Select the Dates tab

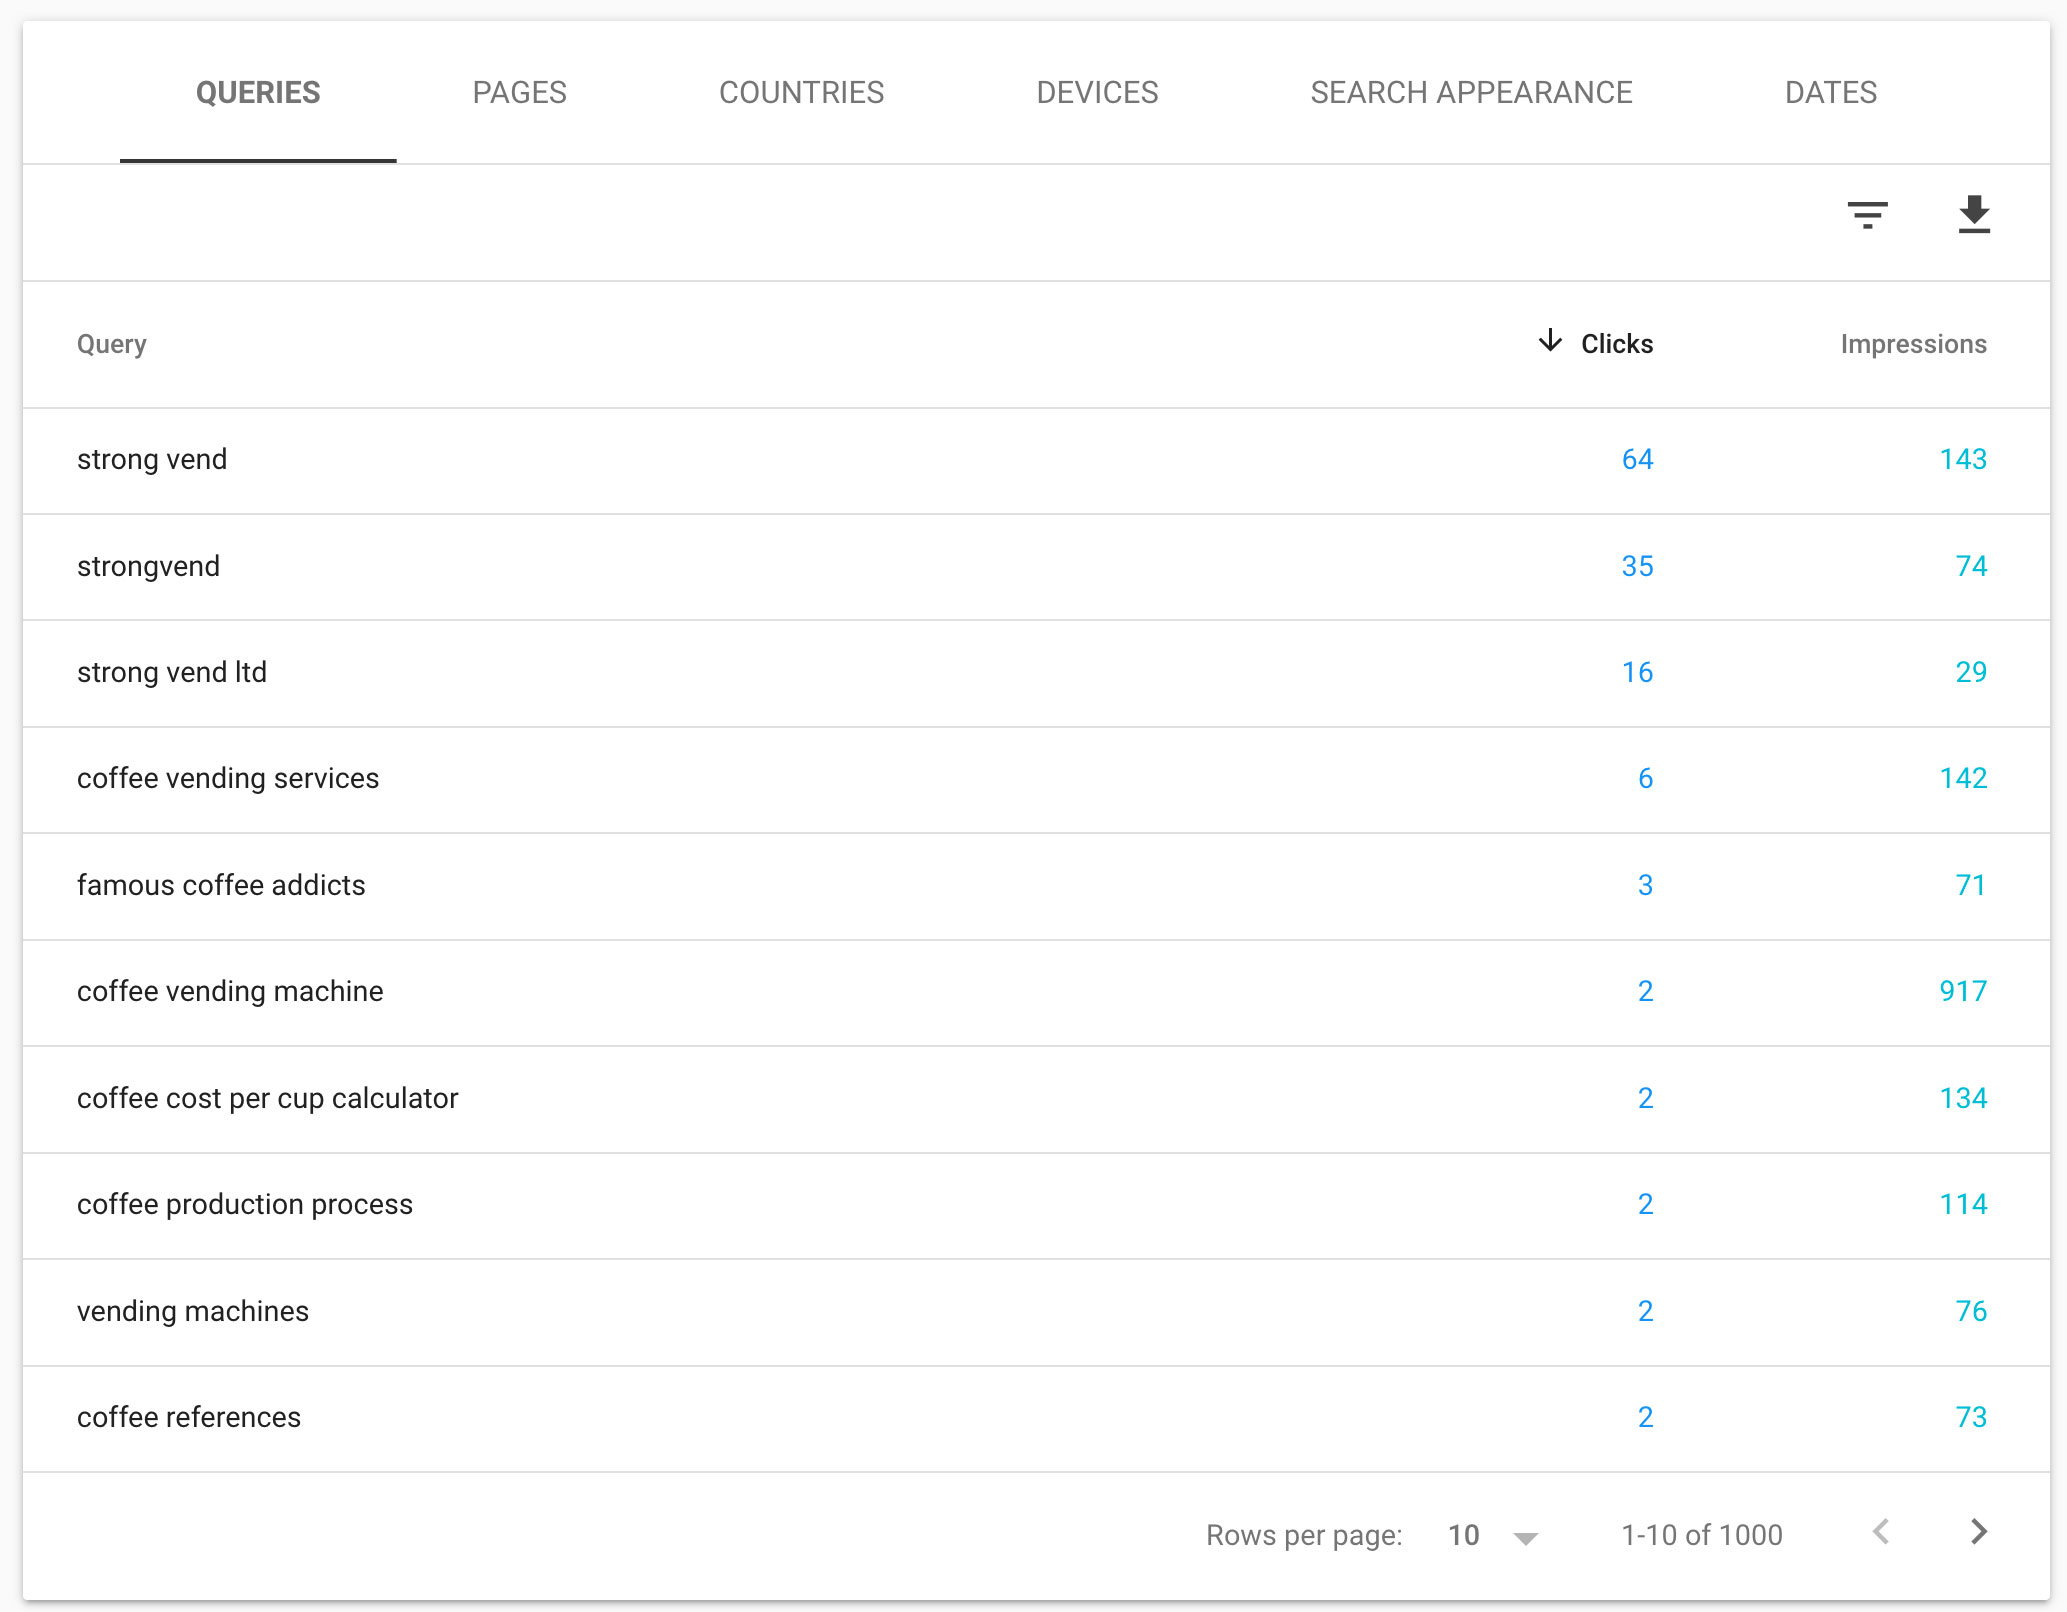pos(1831,92)
